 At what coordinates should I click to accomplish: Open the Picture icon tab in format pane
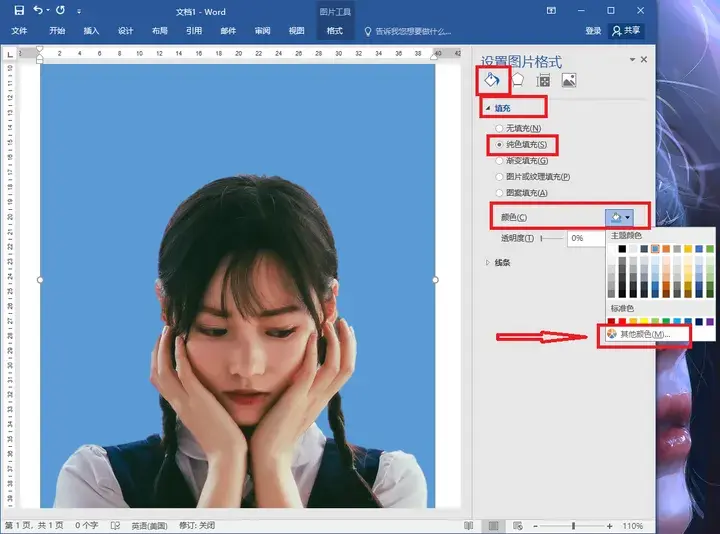[x=568, y=80]
